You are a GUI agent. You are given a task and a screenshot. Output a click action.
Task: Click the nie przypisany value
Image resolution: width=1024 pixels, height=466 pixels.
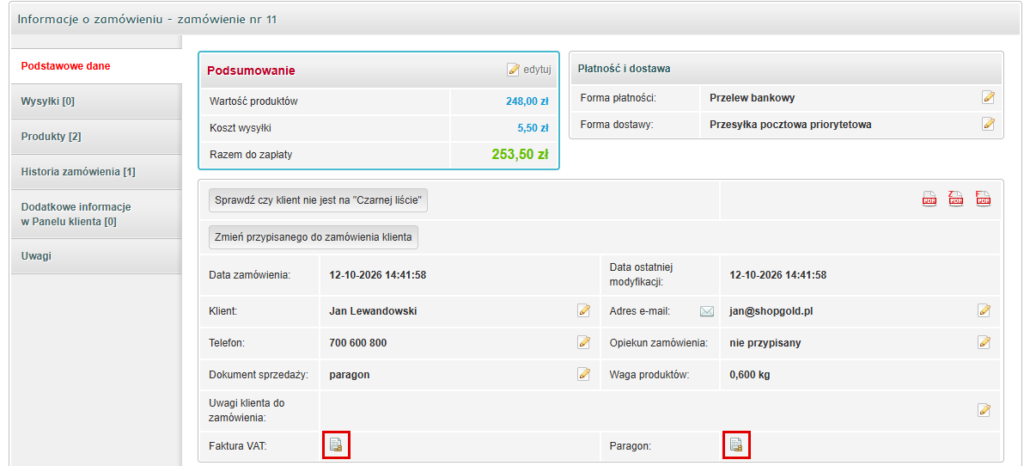click(765, 343)
